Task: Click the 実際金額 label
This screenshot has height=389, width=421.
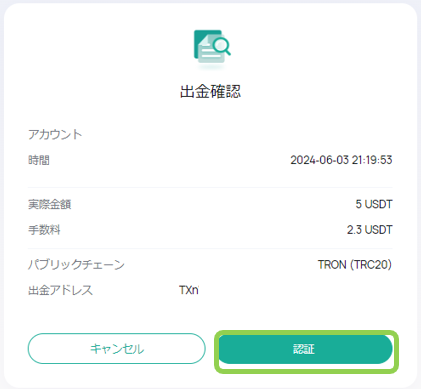Action: (x=49, y=204)
